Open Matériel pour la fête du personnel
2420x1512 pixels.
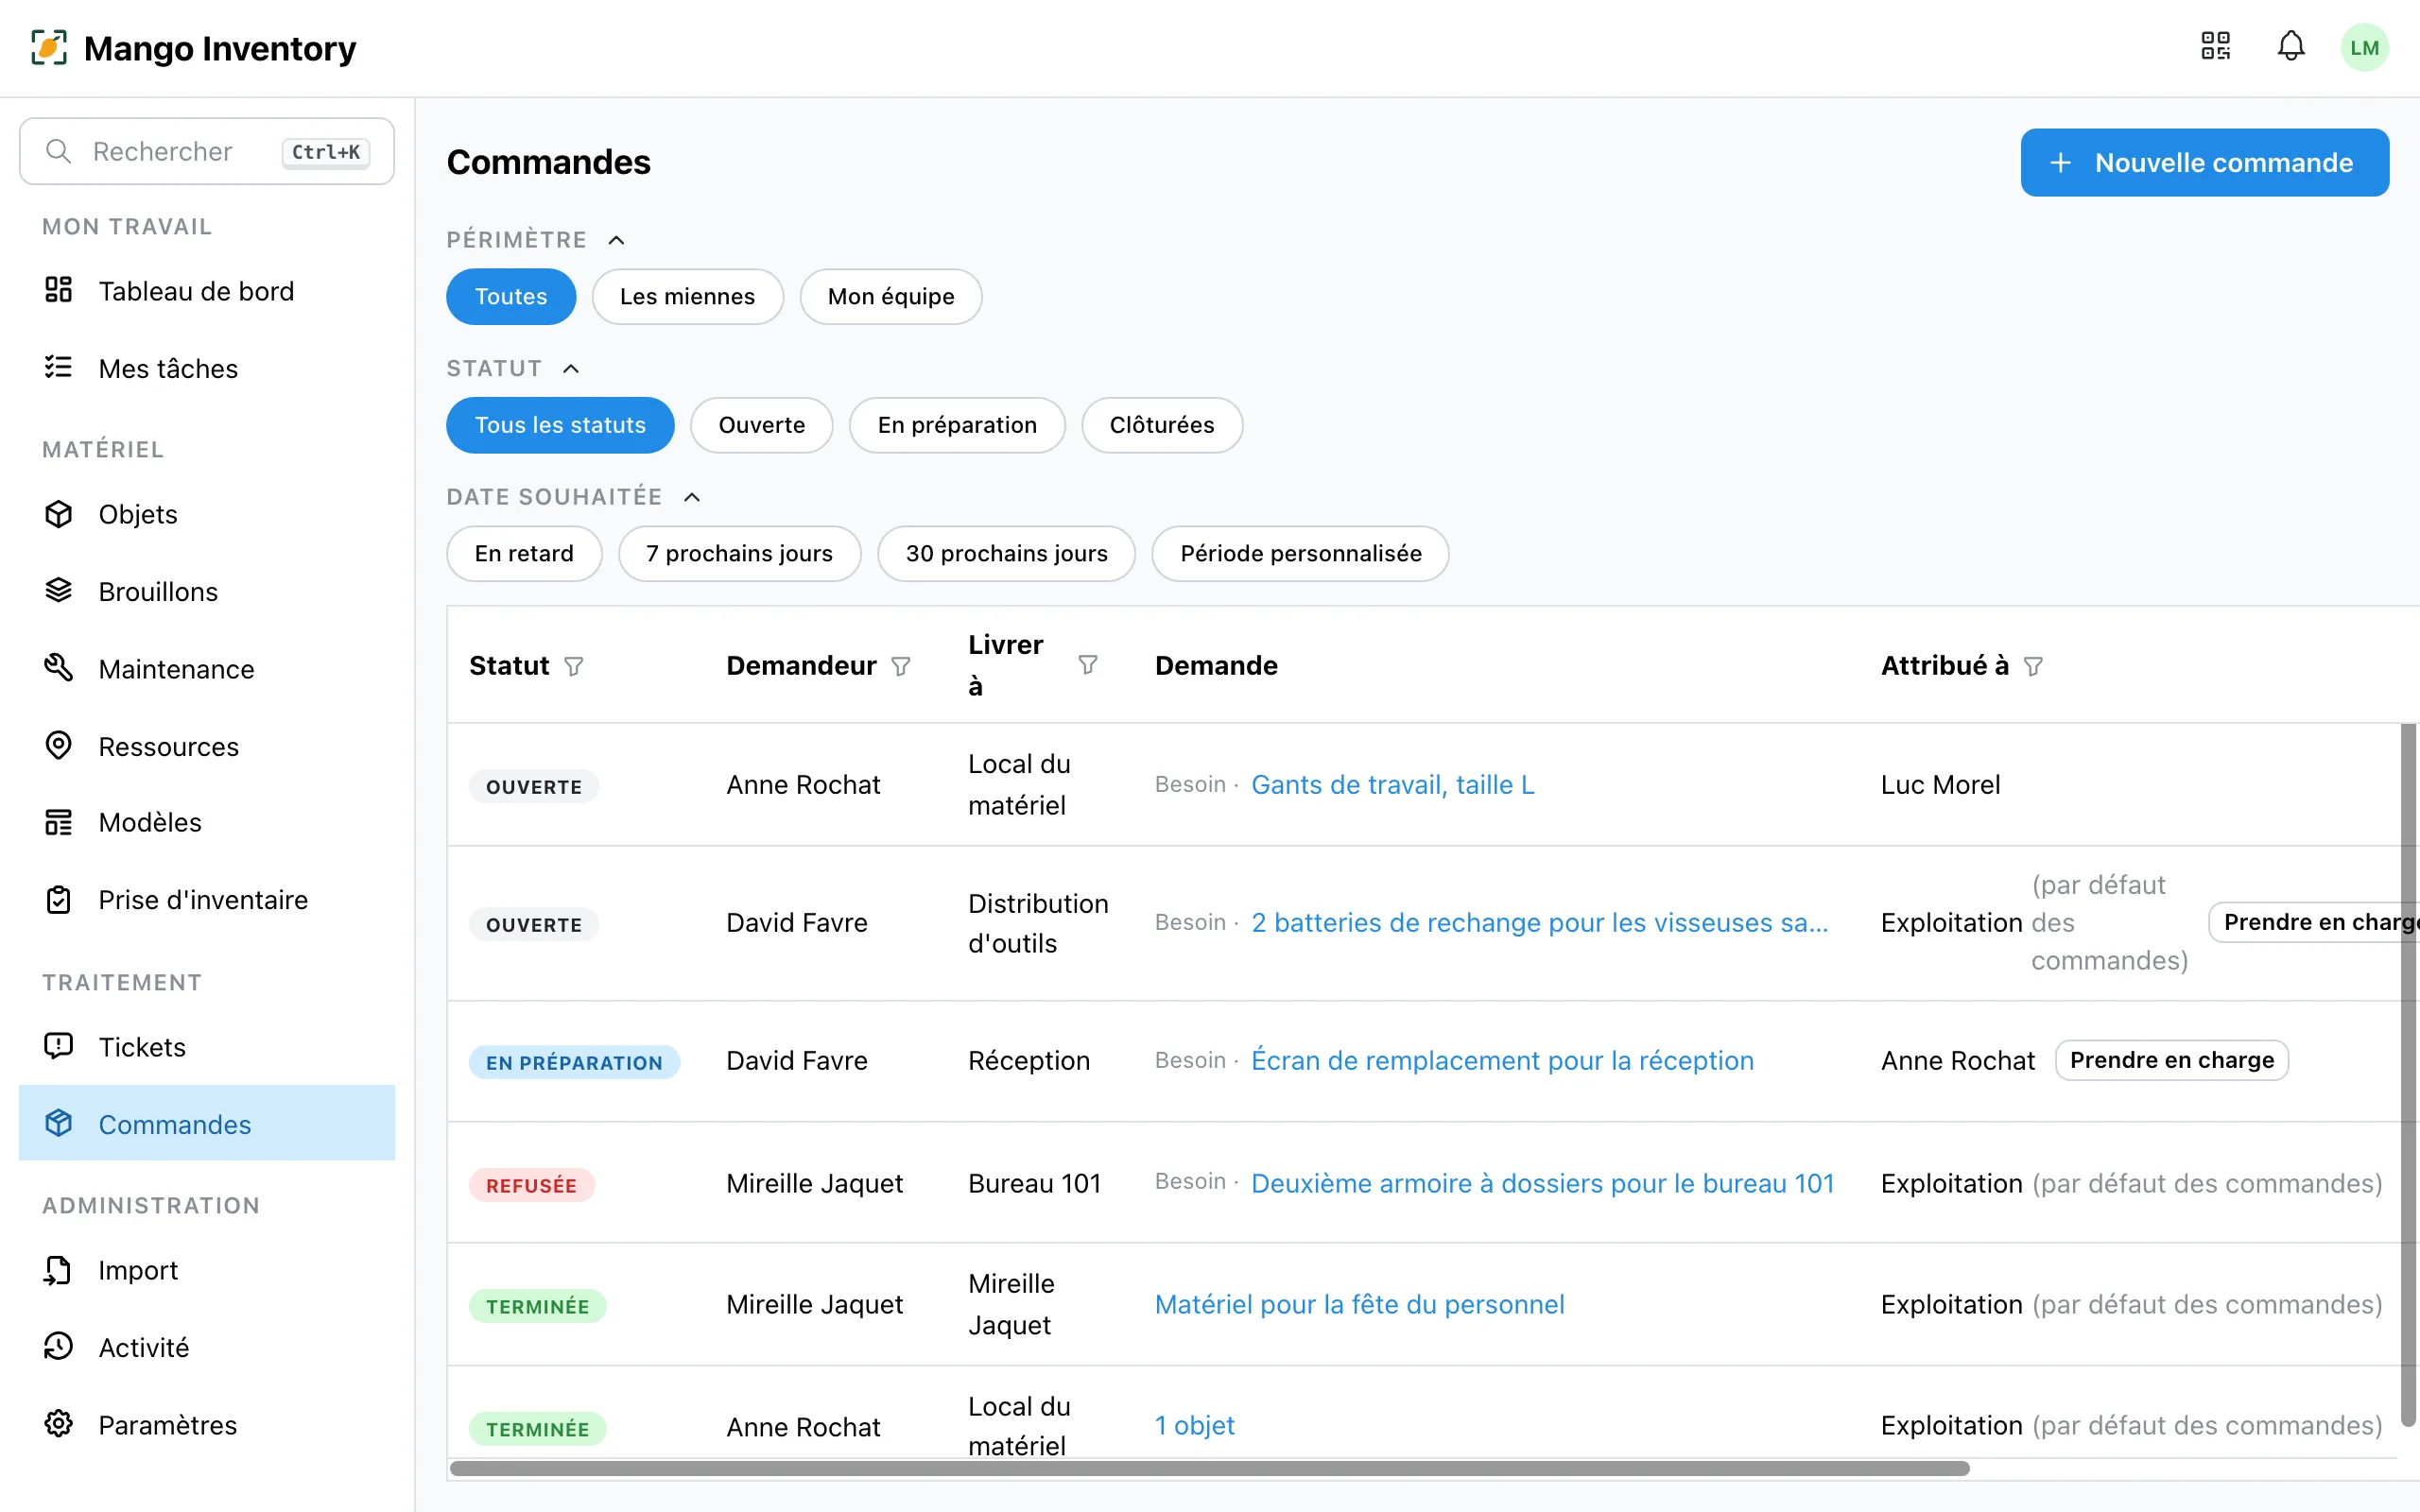pos(1360,1304)
